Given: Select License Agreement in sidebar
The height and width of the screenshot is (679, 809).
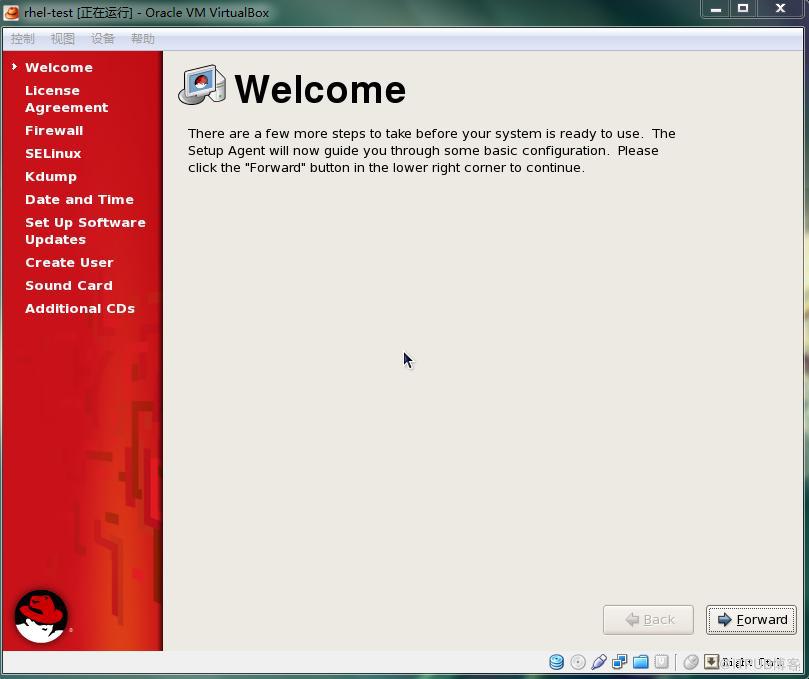Looking at the screenshot, I should click(x=67, y=99).
